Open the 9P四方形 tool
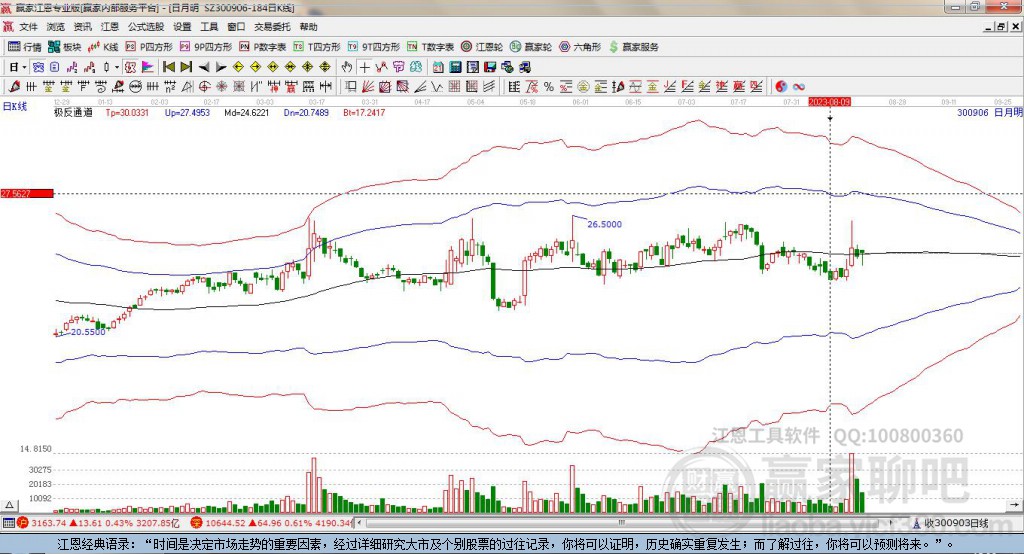Viewport: 1024px width, 554px height. (x=206, y=47)
